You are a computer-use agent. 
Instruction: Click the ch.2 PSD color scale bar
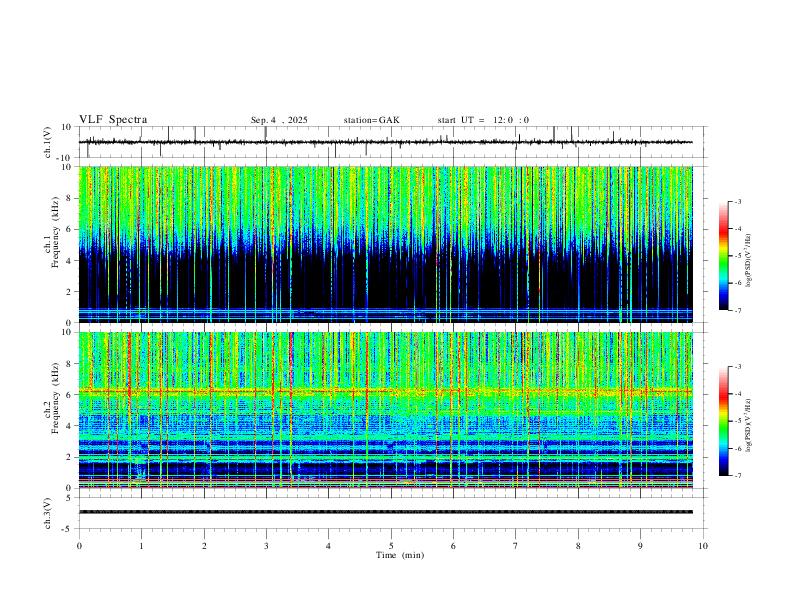[x=724, y=421]
